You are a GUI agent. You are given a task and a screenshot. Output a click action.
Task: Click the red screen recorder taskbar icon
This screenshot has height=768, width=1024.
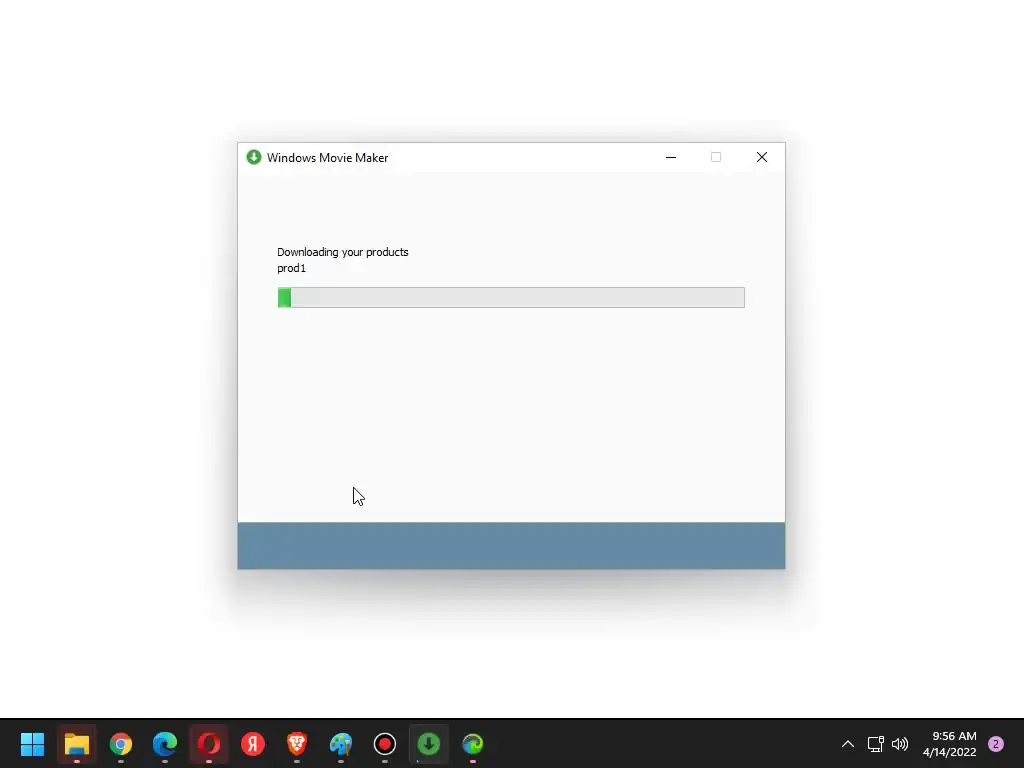click(385, 744)
